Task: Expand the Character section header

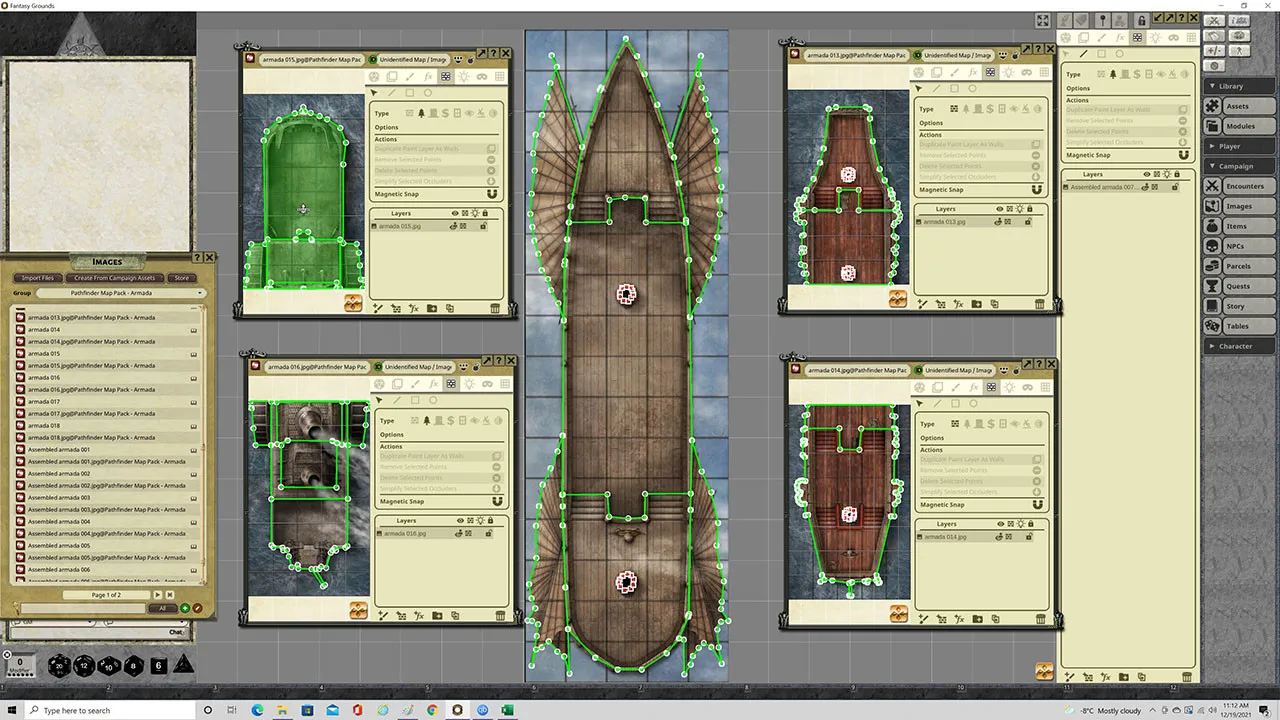Action: coord(1241,346)
